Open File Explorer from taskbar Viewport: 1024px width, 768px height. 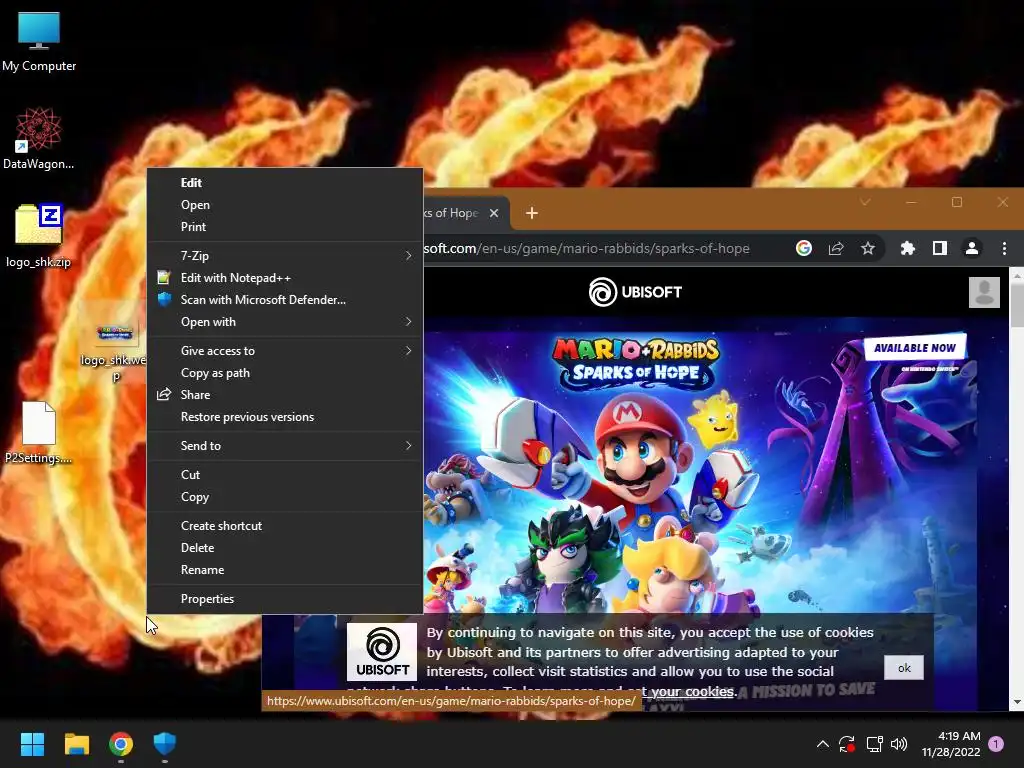(76, 744)
